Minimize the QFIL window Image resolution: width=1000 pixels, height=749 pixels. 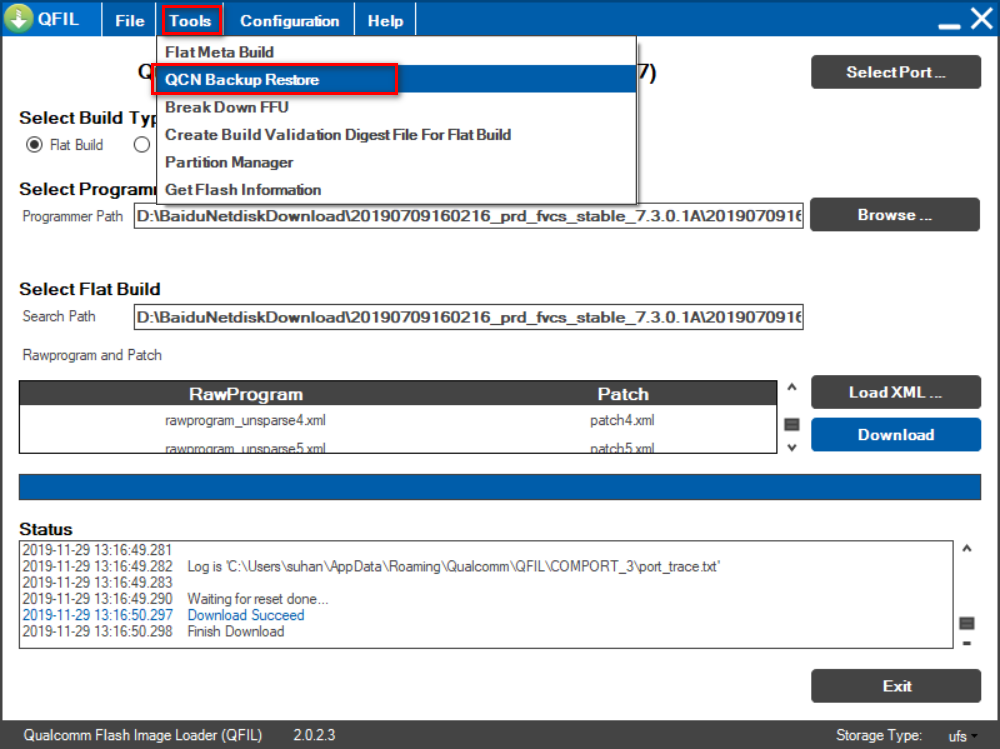coord(949,24)
